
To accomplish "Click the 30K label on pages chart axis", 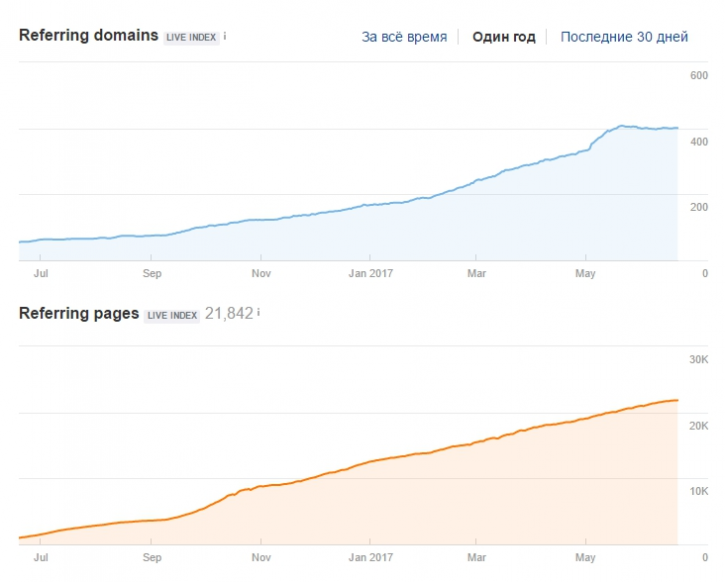I will tap(698, 359).
